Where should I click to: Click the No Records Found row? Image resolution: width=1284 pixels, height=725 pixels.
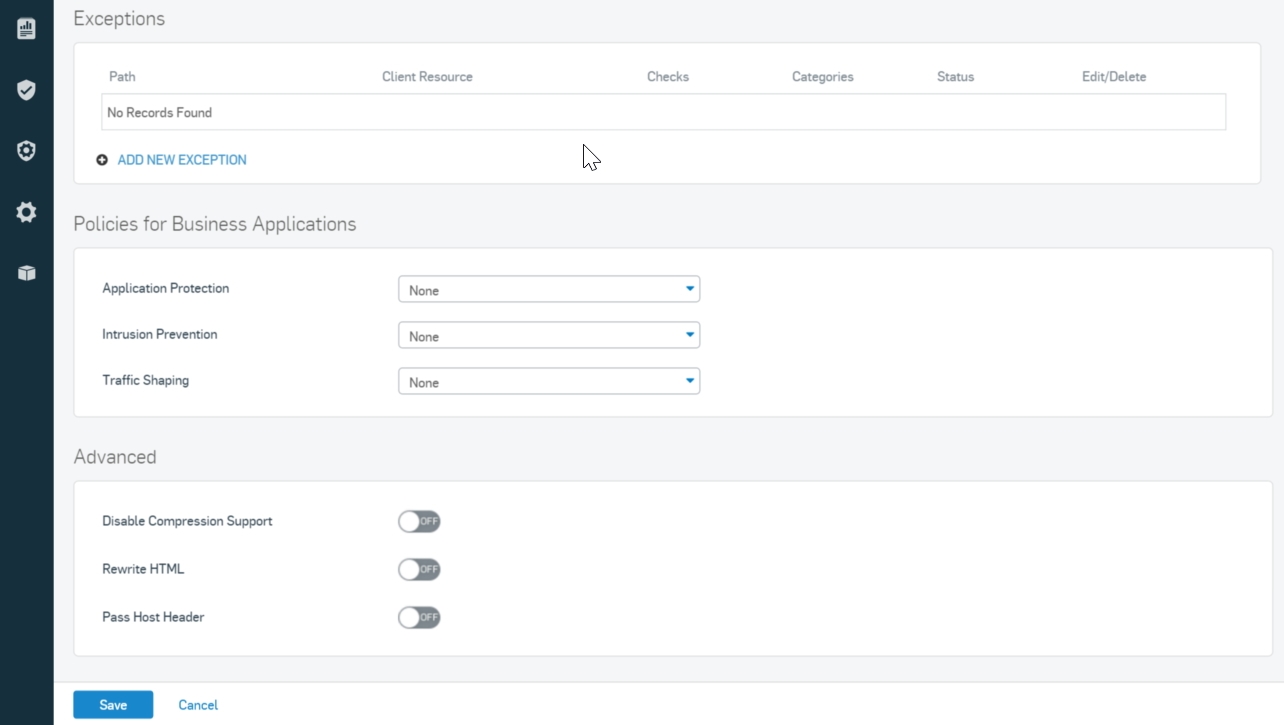664,112
